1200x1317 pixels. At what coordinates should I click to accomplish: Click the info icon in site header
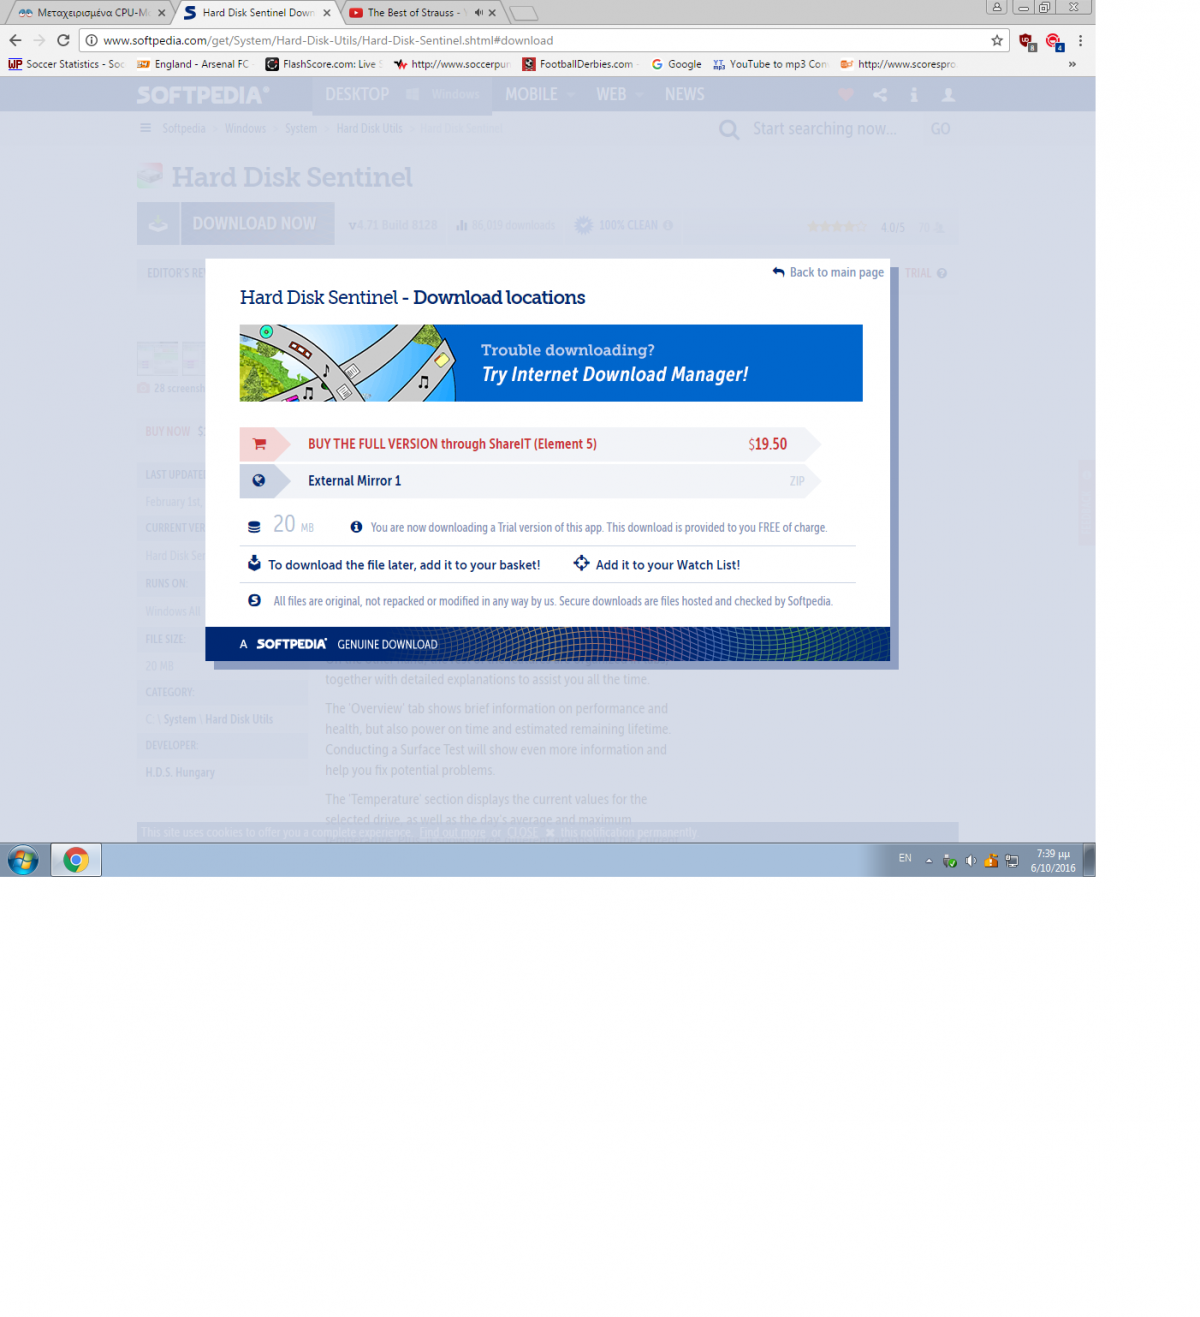[914, 94]
